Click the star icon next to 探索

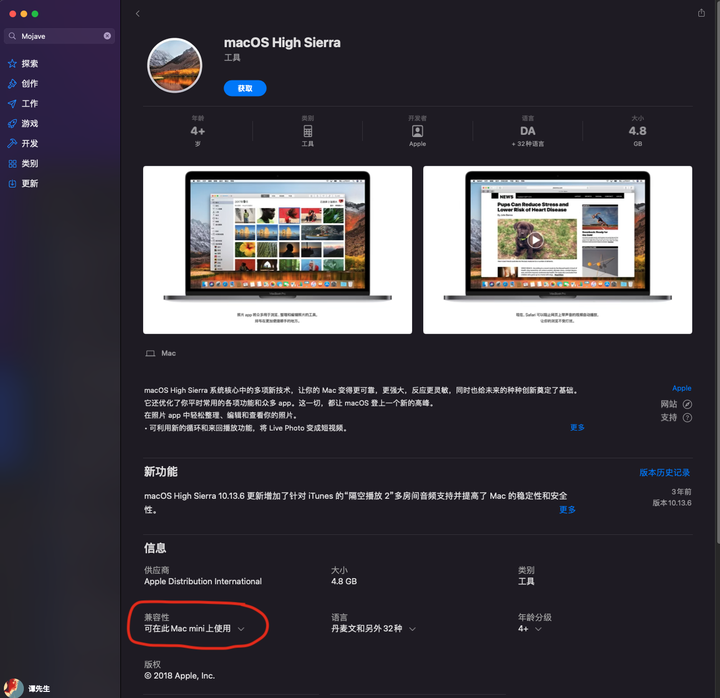pyautogui.click(x=12, y=63)
